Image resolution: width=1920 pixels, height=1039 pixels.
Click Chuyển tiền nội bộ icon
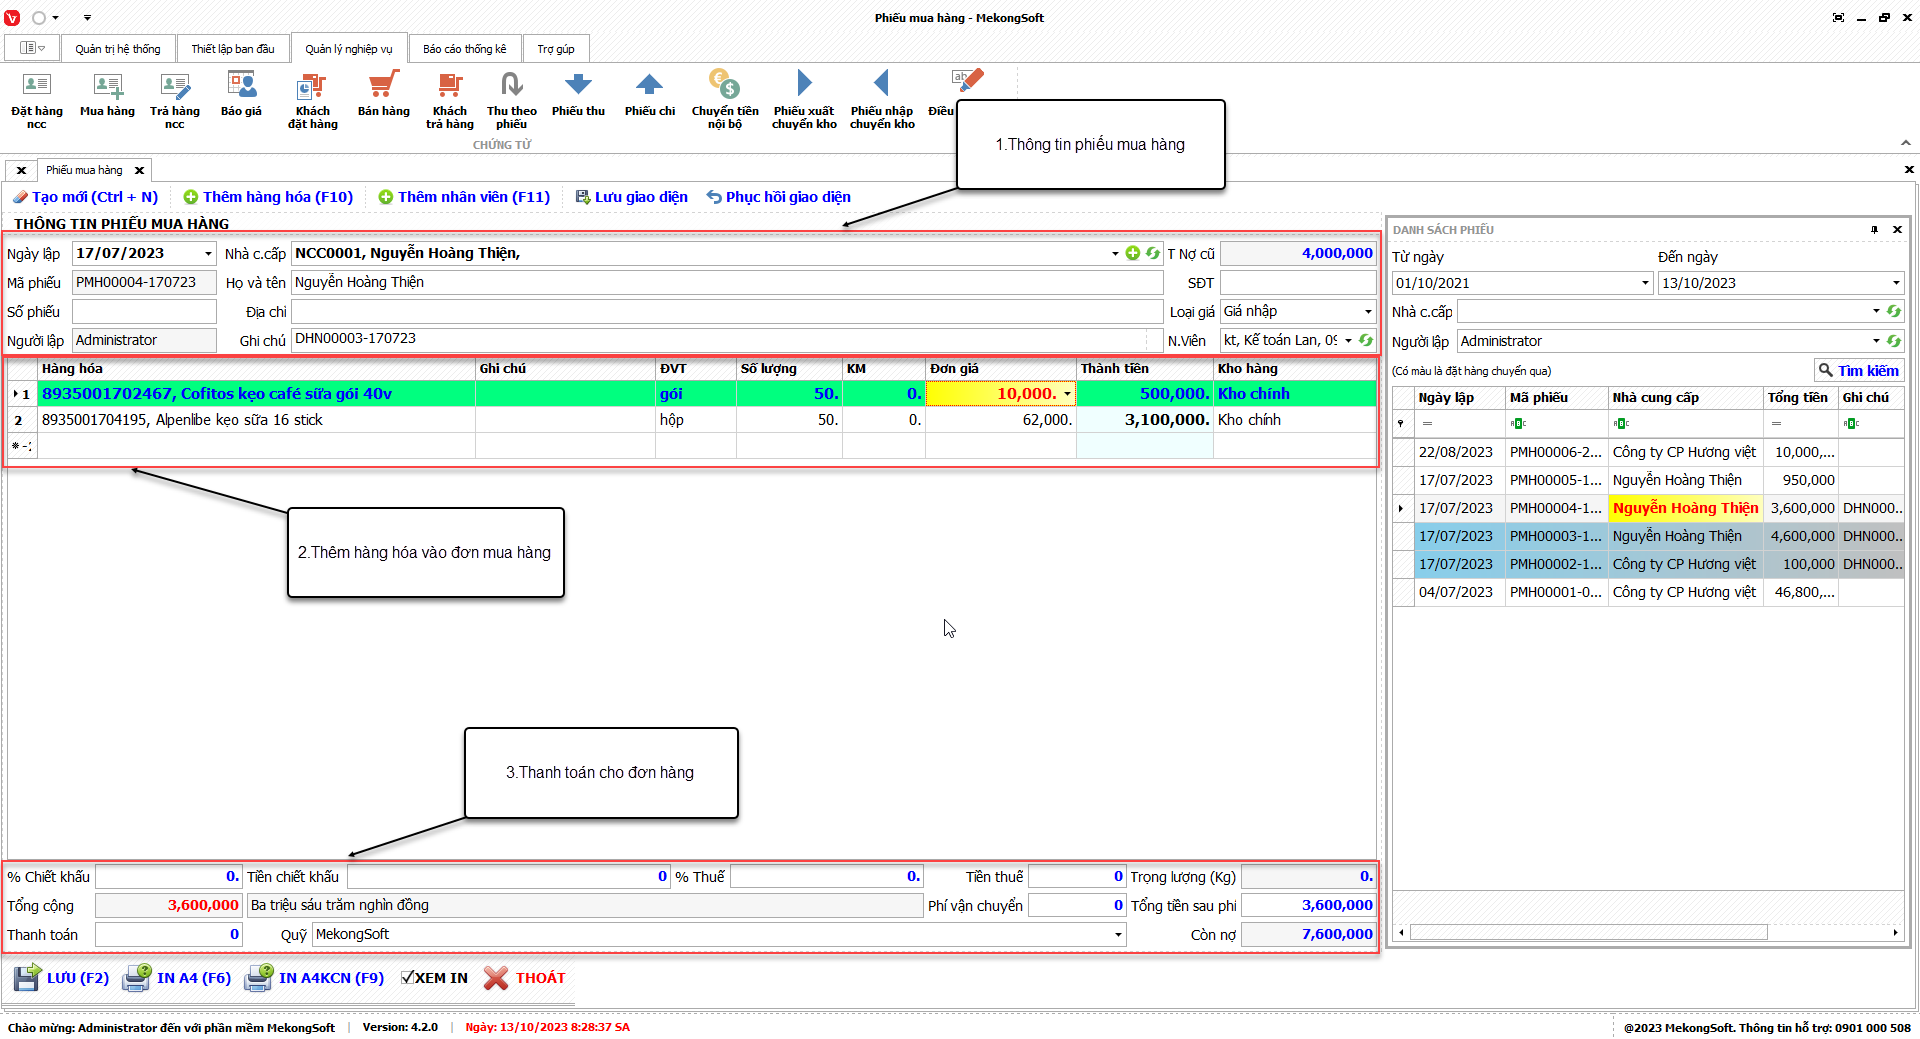tap(724, 87)
